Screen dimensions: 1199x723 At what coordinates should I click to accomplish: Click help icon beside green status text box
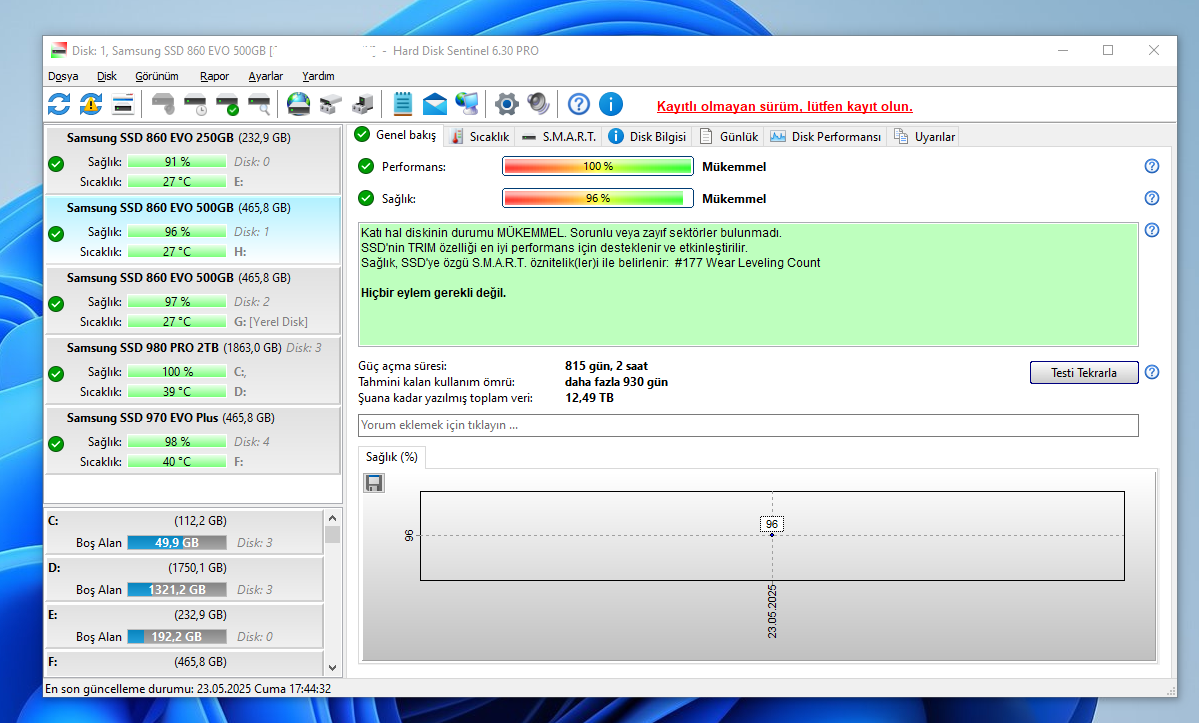pyautogui.click(x=1152, y=231)
